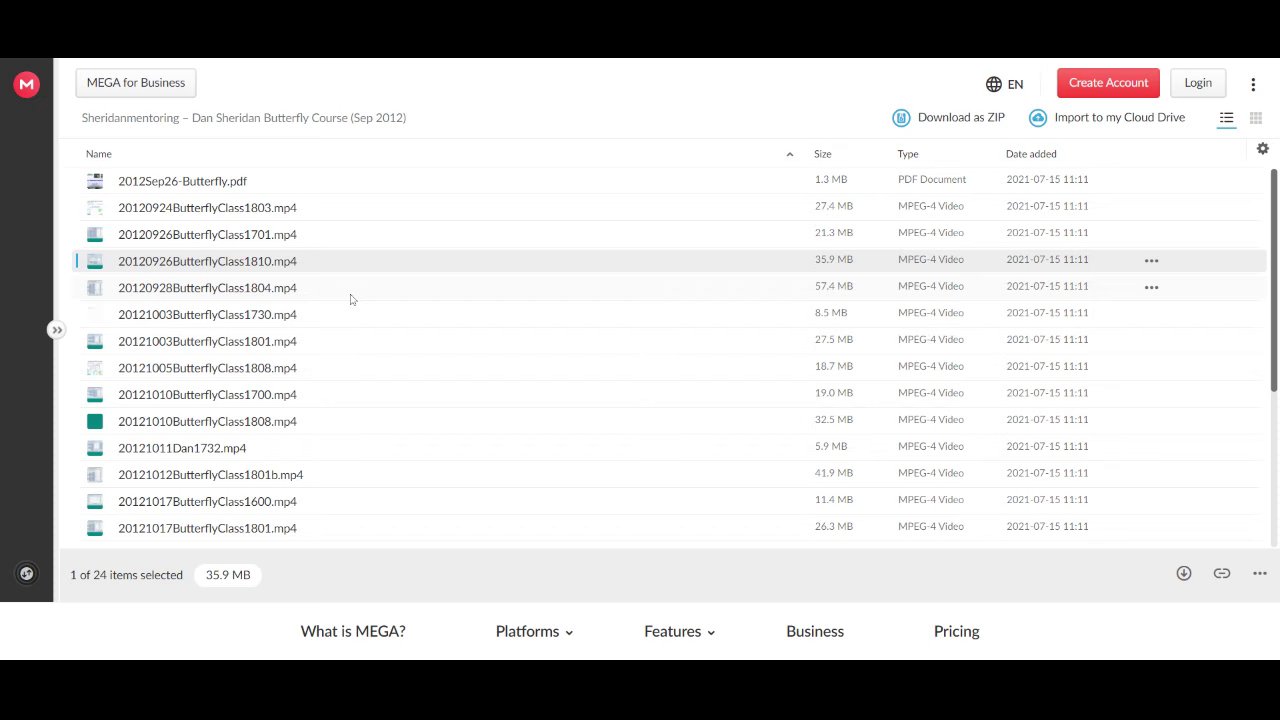Click thumbnail icon of 20120926ButterflyClass1701.mp4
The image size is (1280, 720).
[95, 234]
